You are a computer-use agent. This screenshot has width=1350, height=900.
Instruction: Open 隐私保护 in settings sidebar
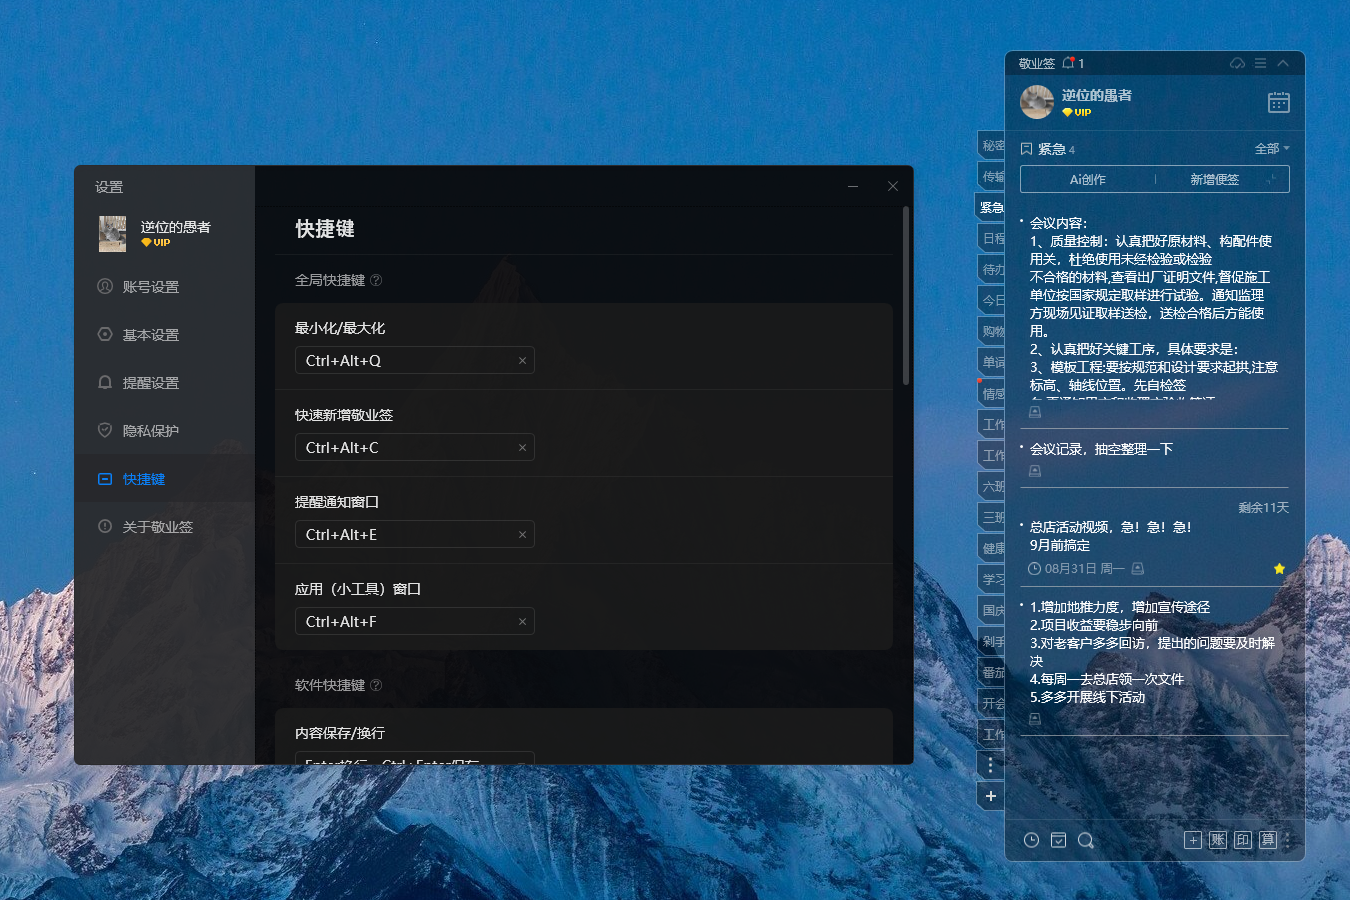click(x=165, y=431)
